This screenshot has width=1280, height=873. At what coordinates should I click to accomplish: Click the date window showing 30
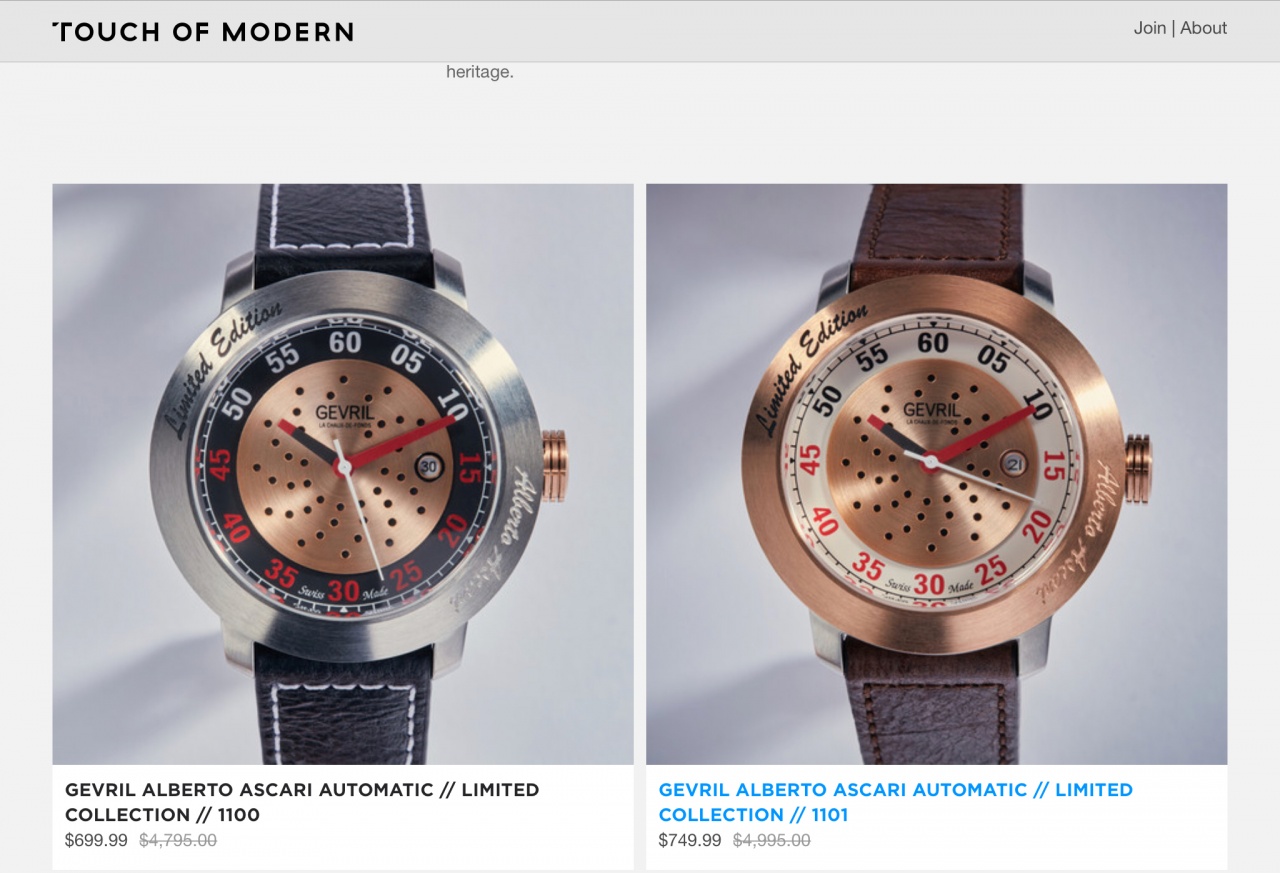tap(429, 466)
